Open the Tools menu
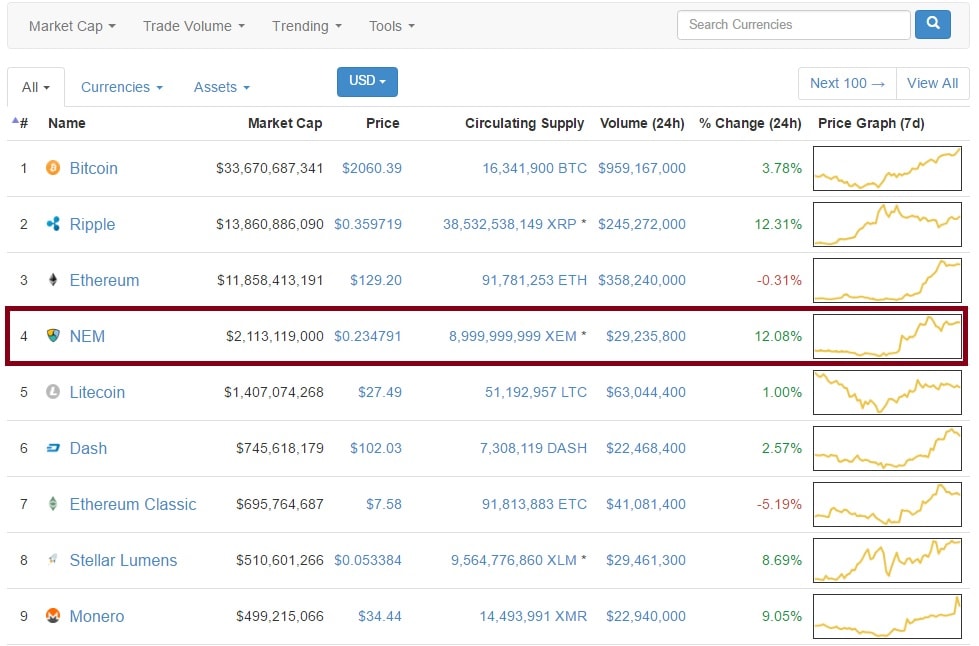Screen dimensions: 979x646 [x=391, y=26]
